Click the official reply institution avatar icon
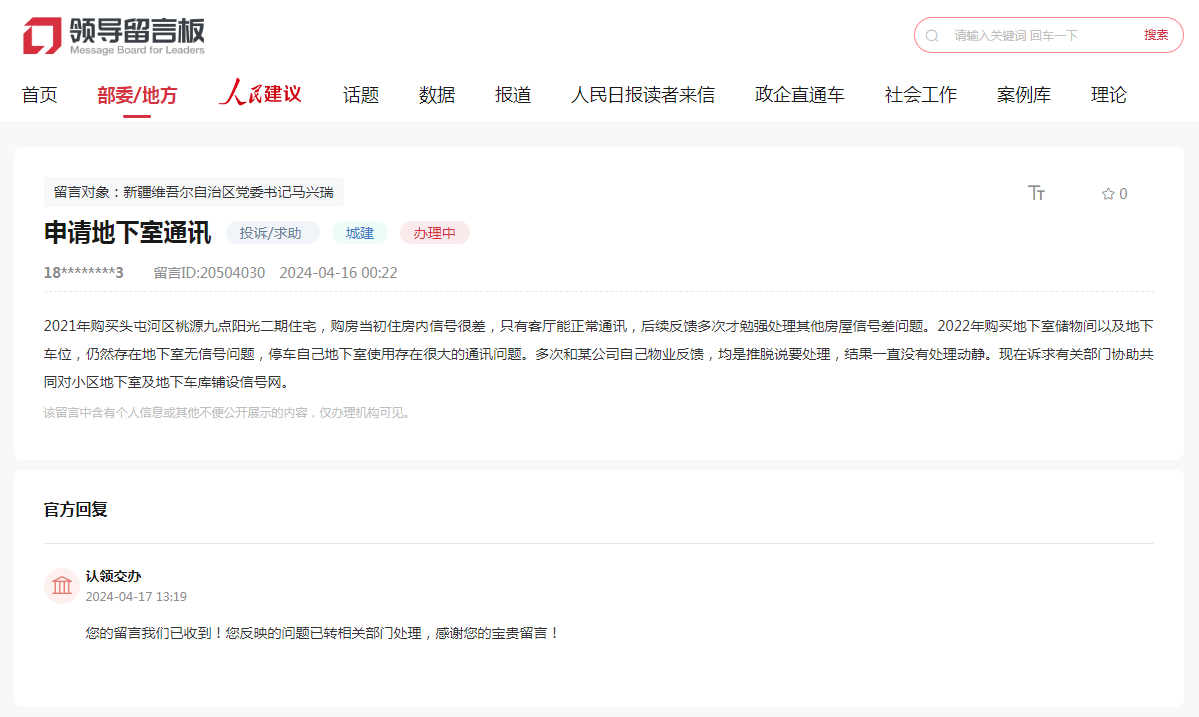This screenshot has height=717, width=1199. click(x=62, y=586)
